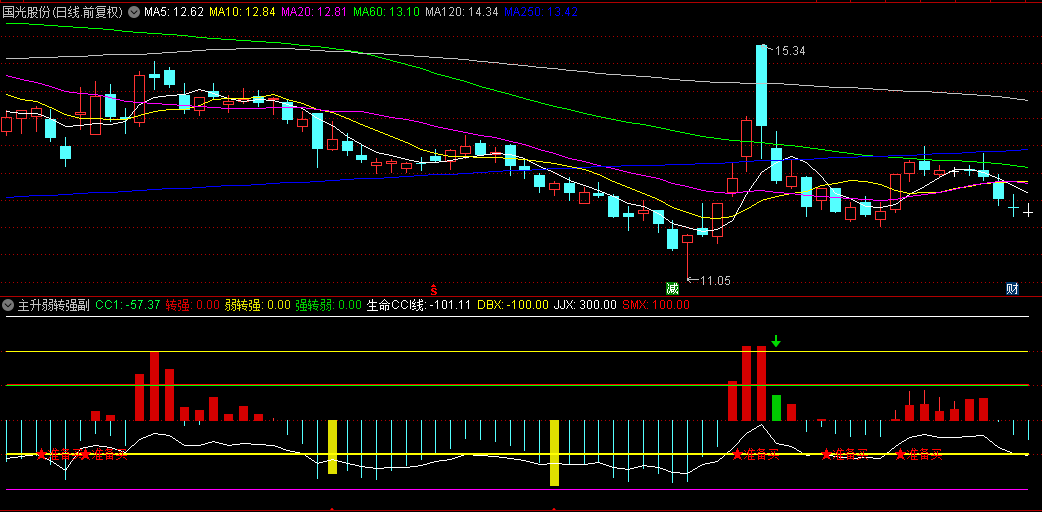Viewport: 1042px width, 512px height.
Task: Click the green down-arrow signal icon
Action: 776,341
